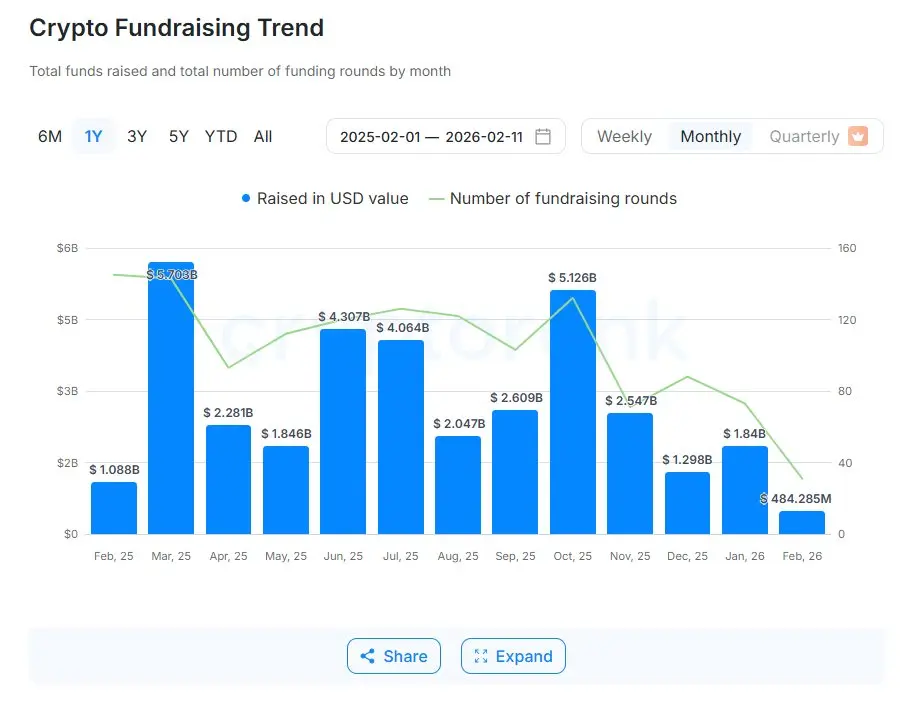Click the Share button
915x705 pixels.
pyautogui.click(x=394, y=656)
